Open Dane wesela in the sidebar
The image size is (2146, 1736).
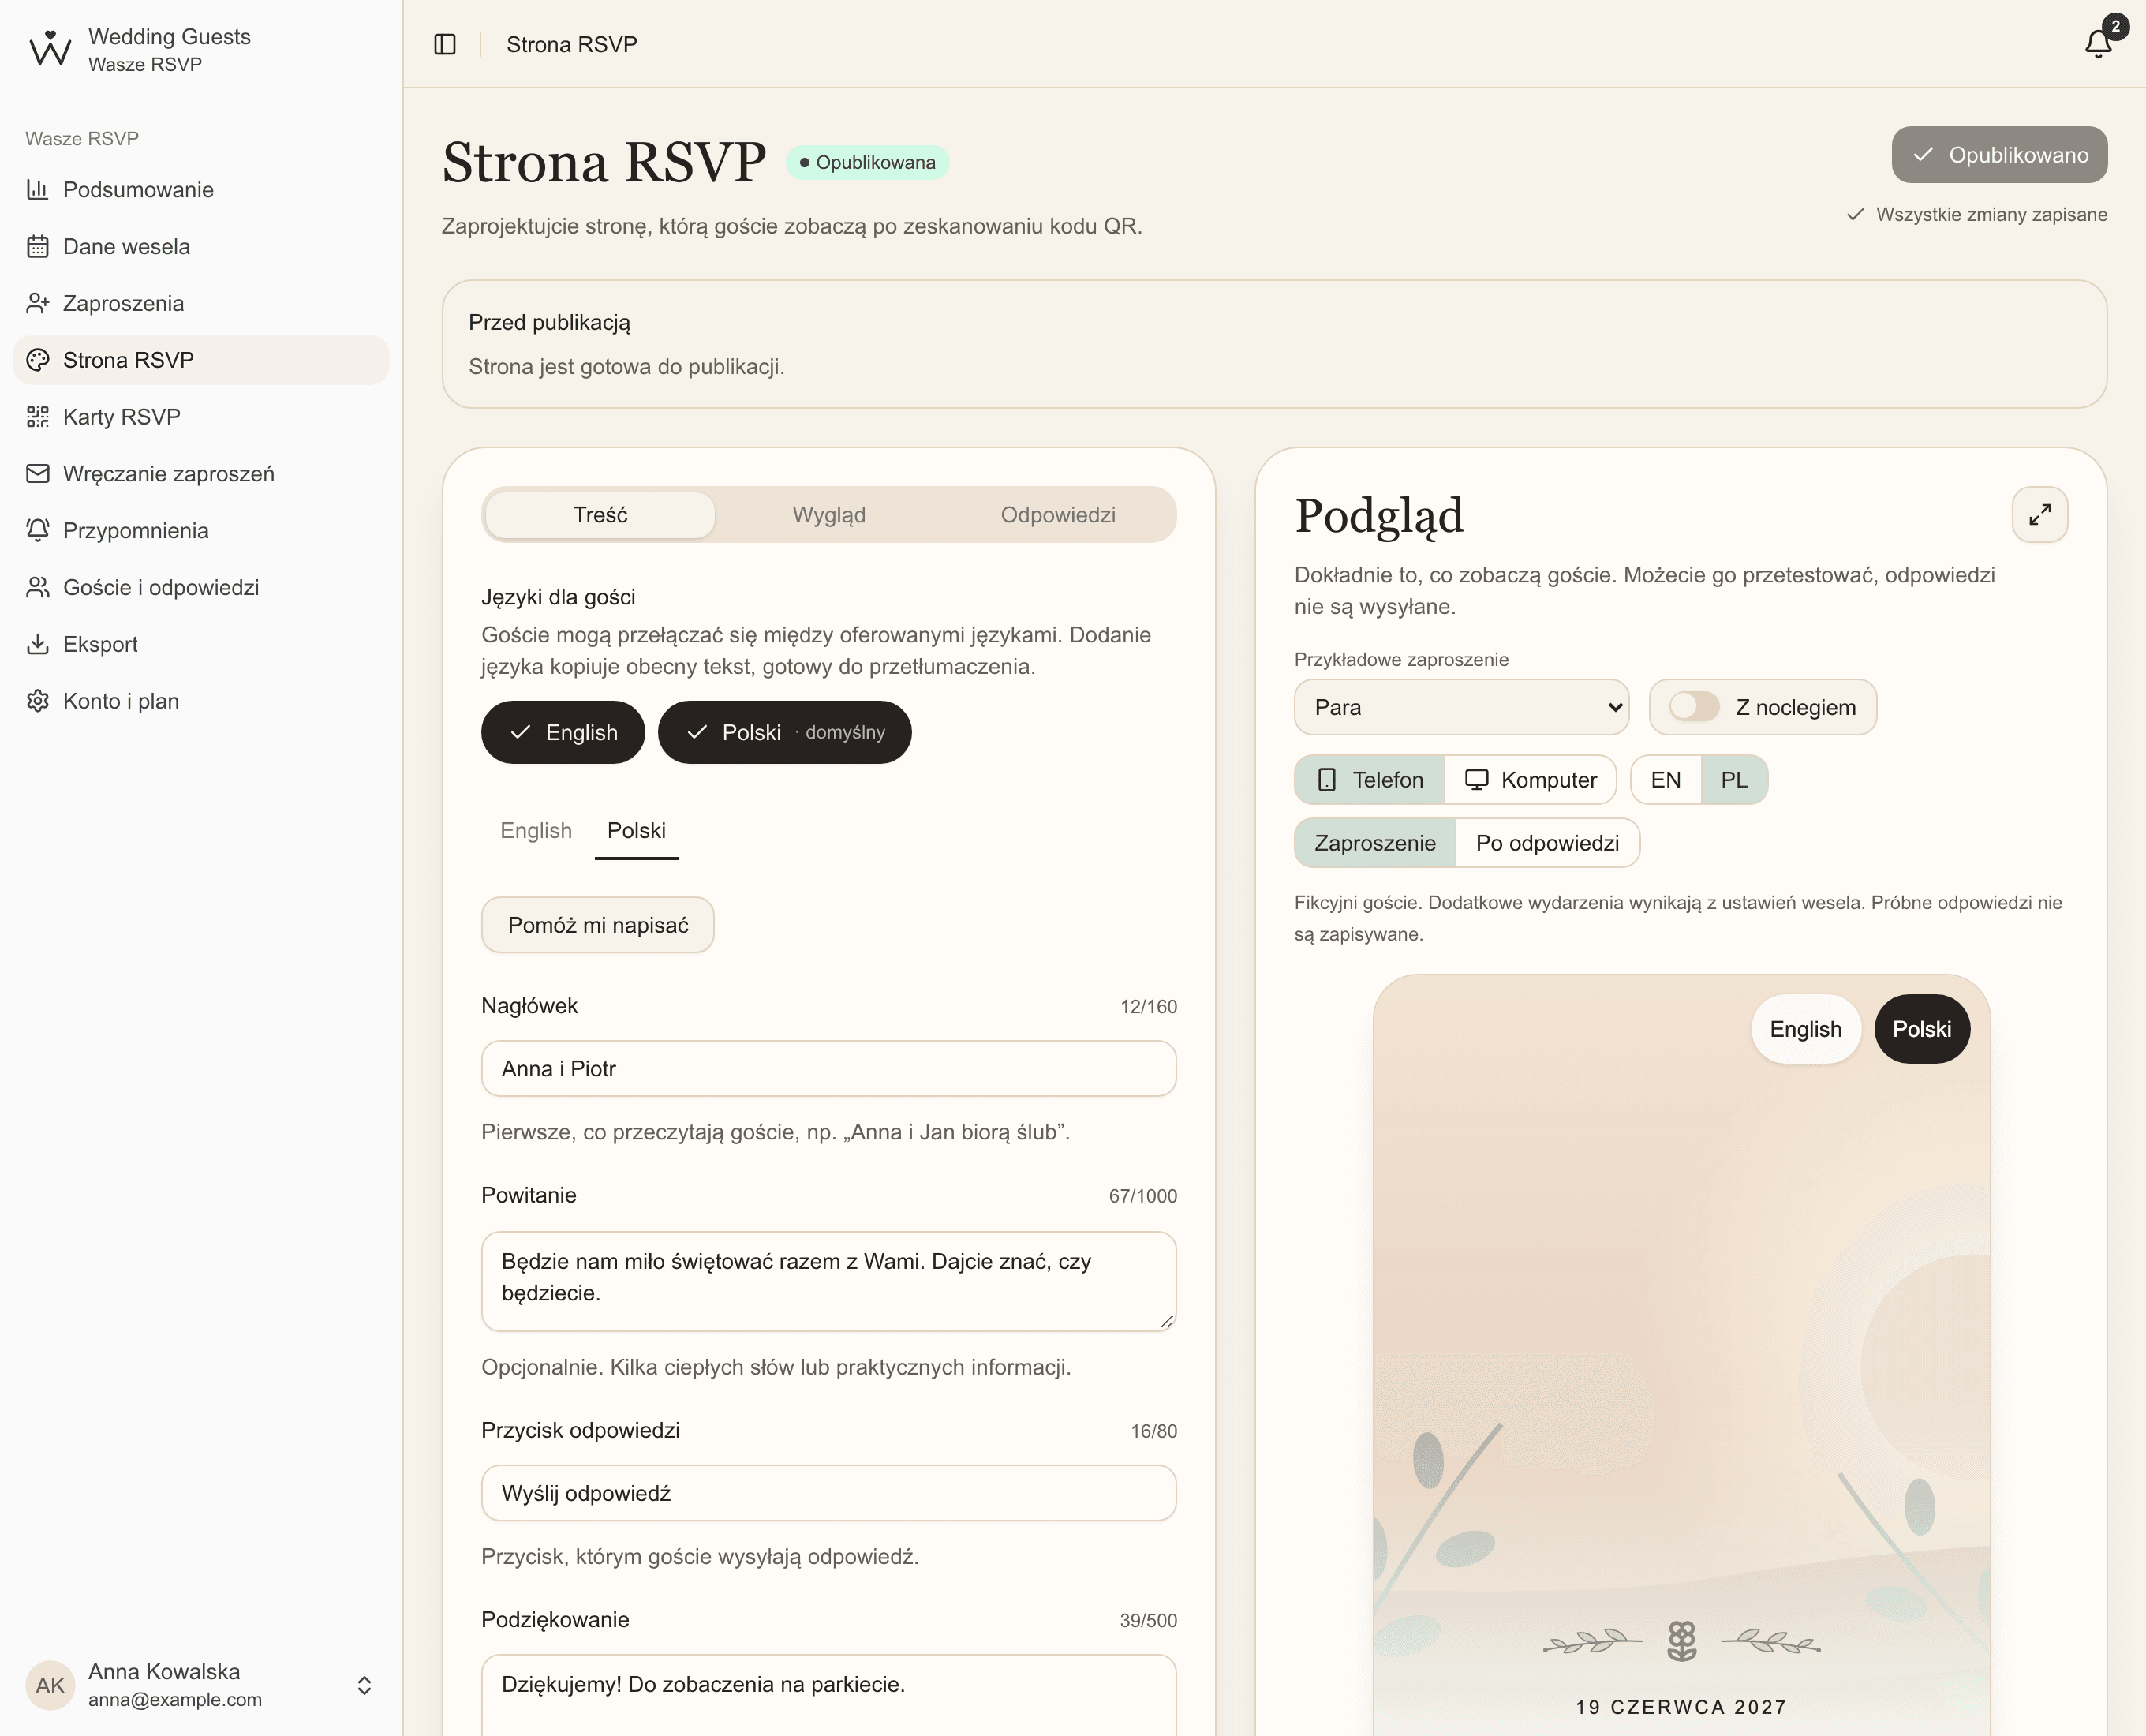[201, 247]
